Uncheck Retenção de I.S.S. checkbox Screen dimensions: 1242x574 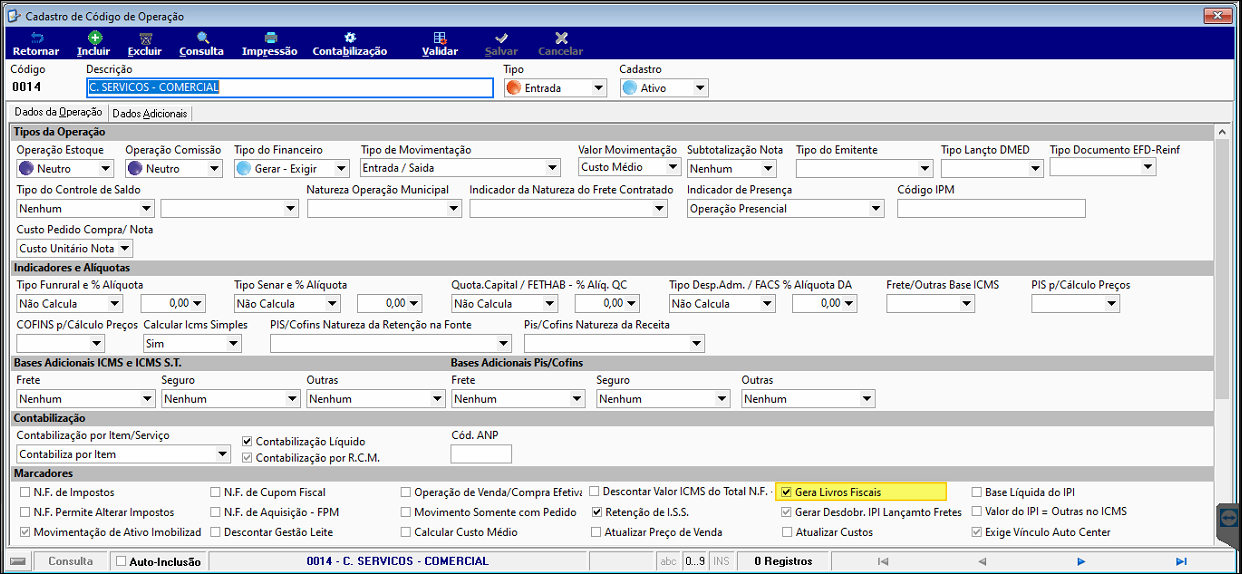click(597, 512)
